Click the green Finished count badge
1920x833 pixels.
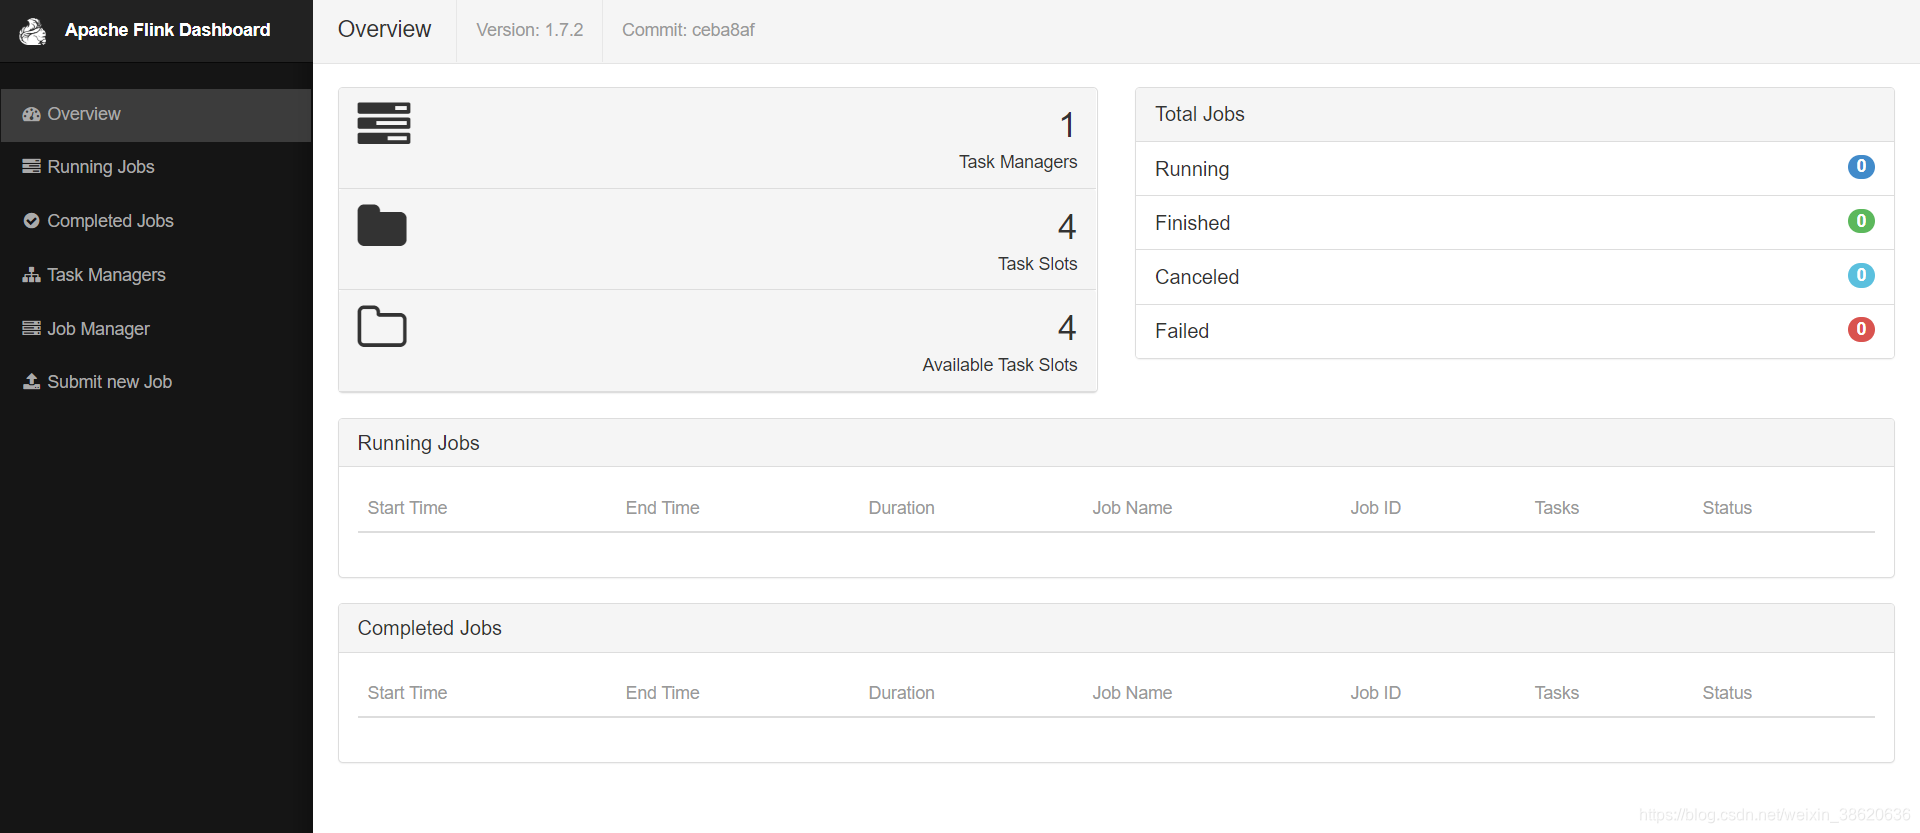(1861, 221)
